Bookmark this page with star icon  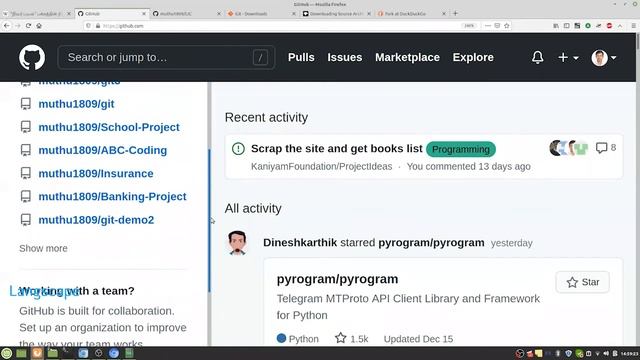507,26
